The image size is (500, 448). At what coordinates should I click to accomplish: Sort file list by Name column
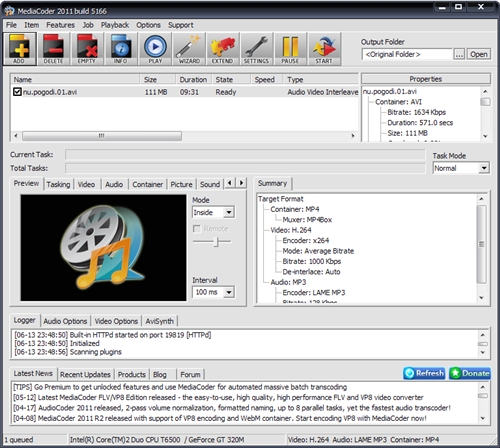(76, 79)
